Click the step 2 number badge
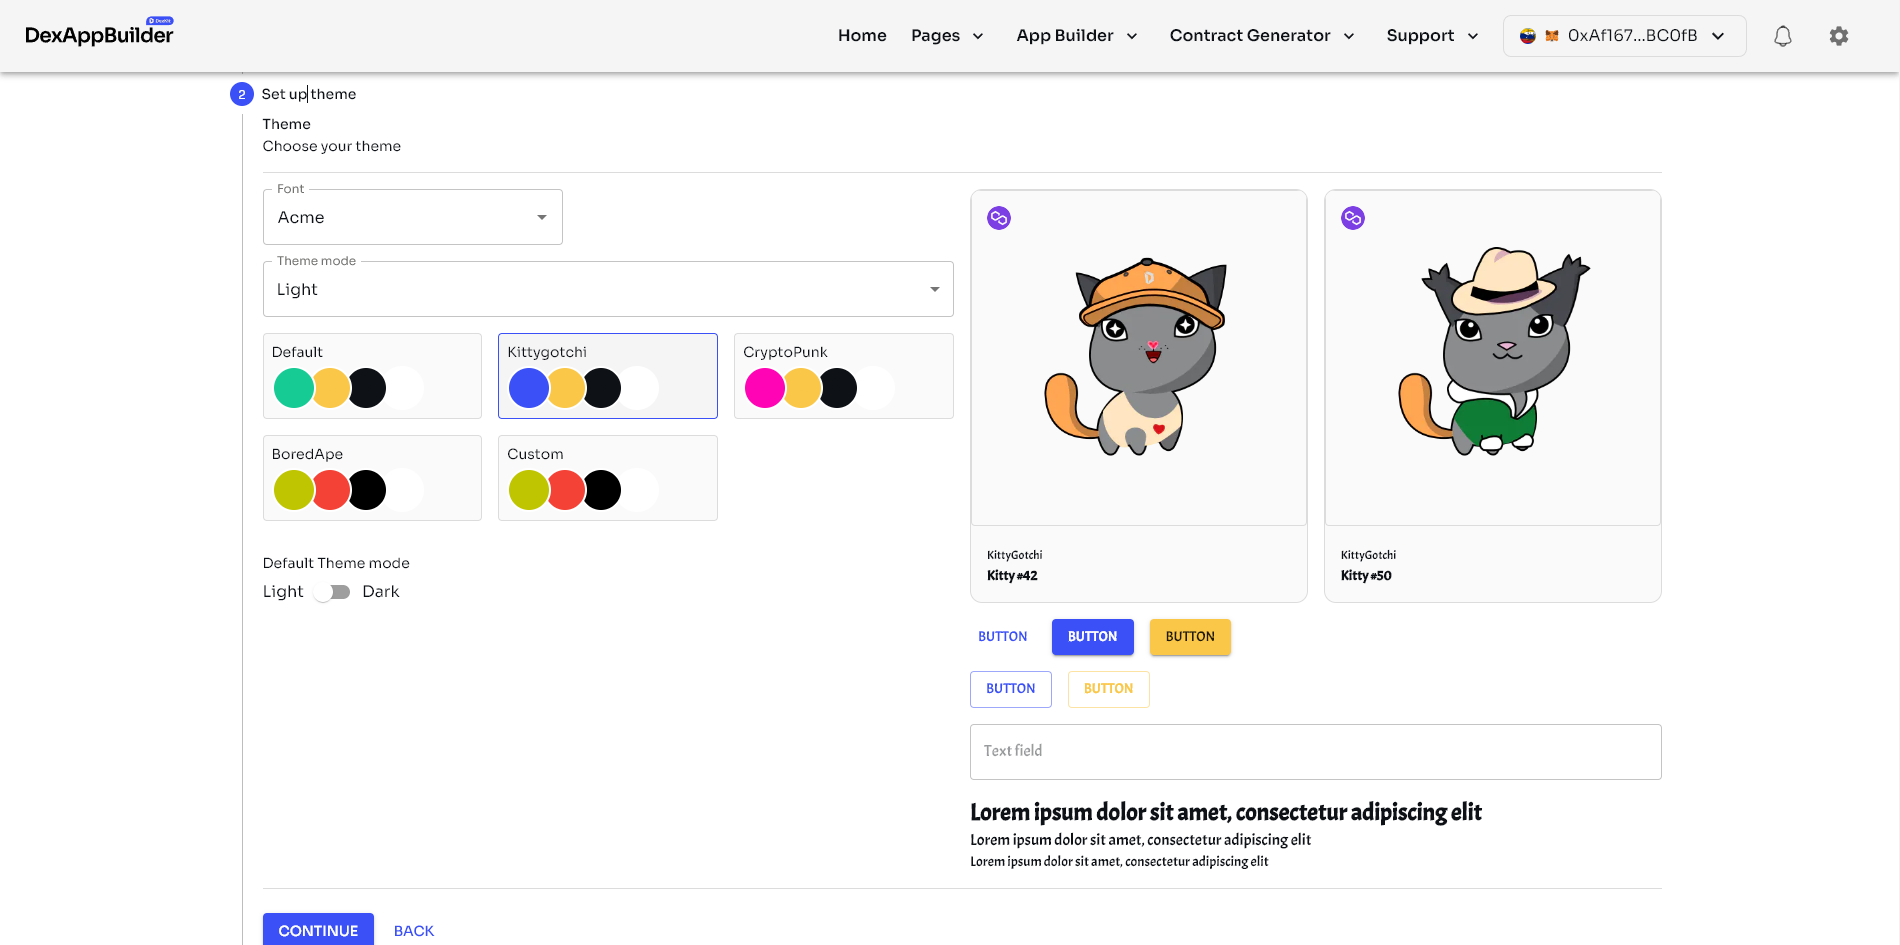 click(x=241, y=94)
